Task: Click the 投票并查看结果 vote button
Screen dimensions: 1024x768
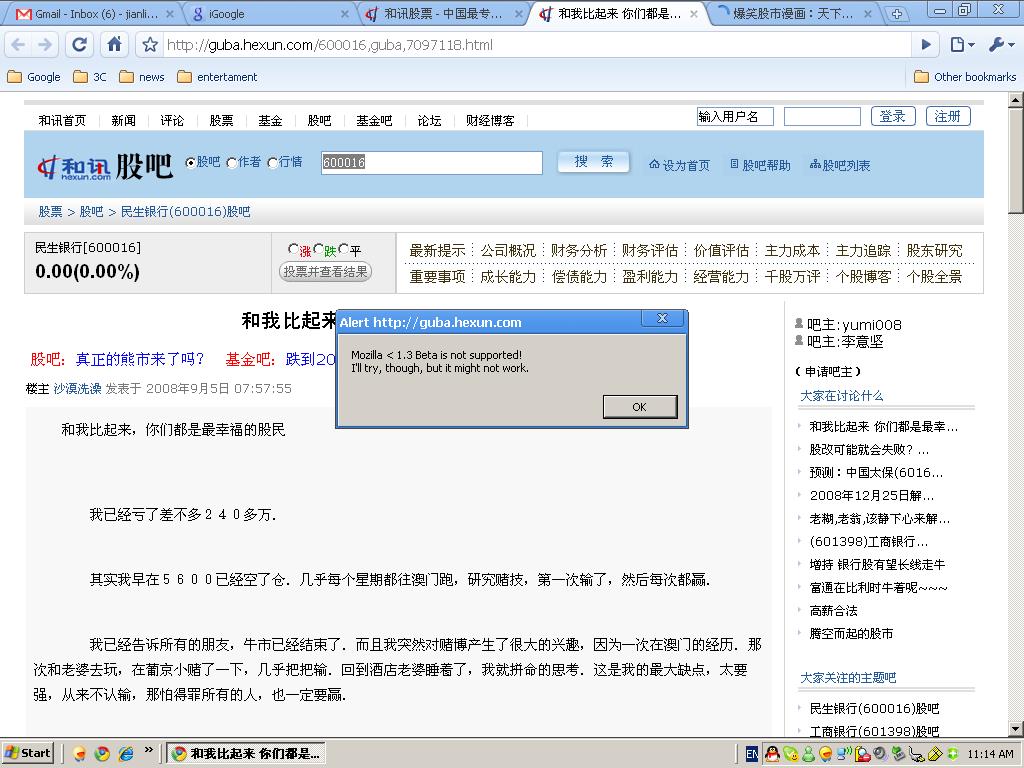Action: (325, 272)
